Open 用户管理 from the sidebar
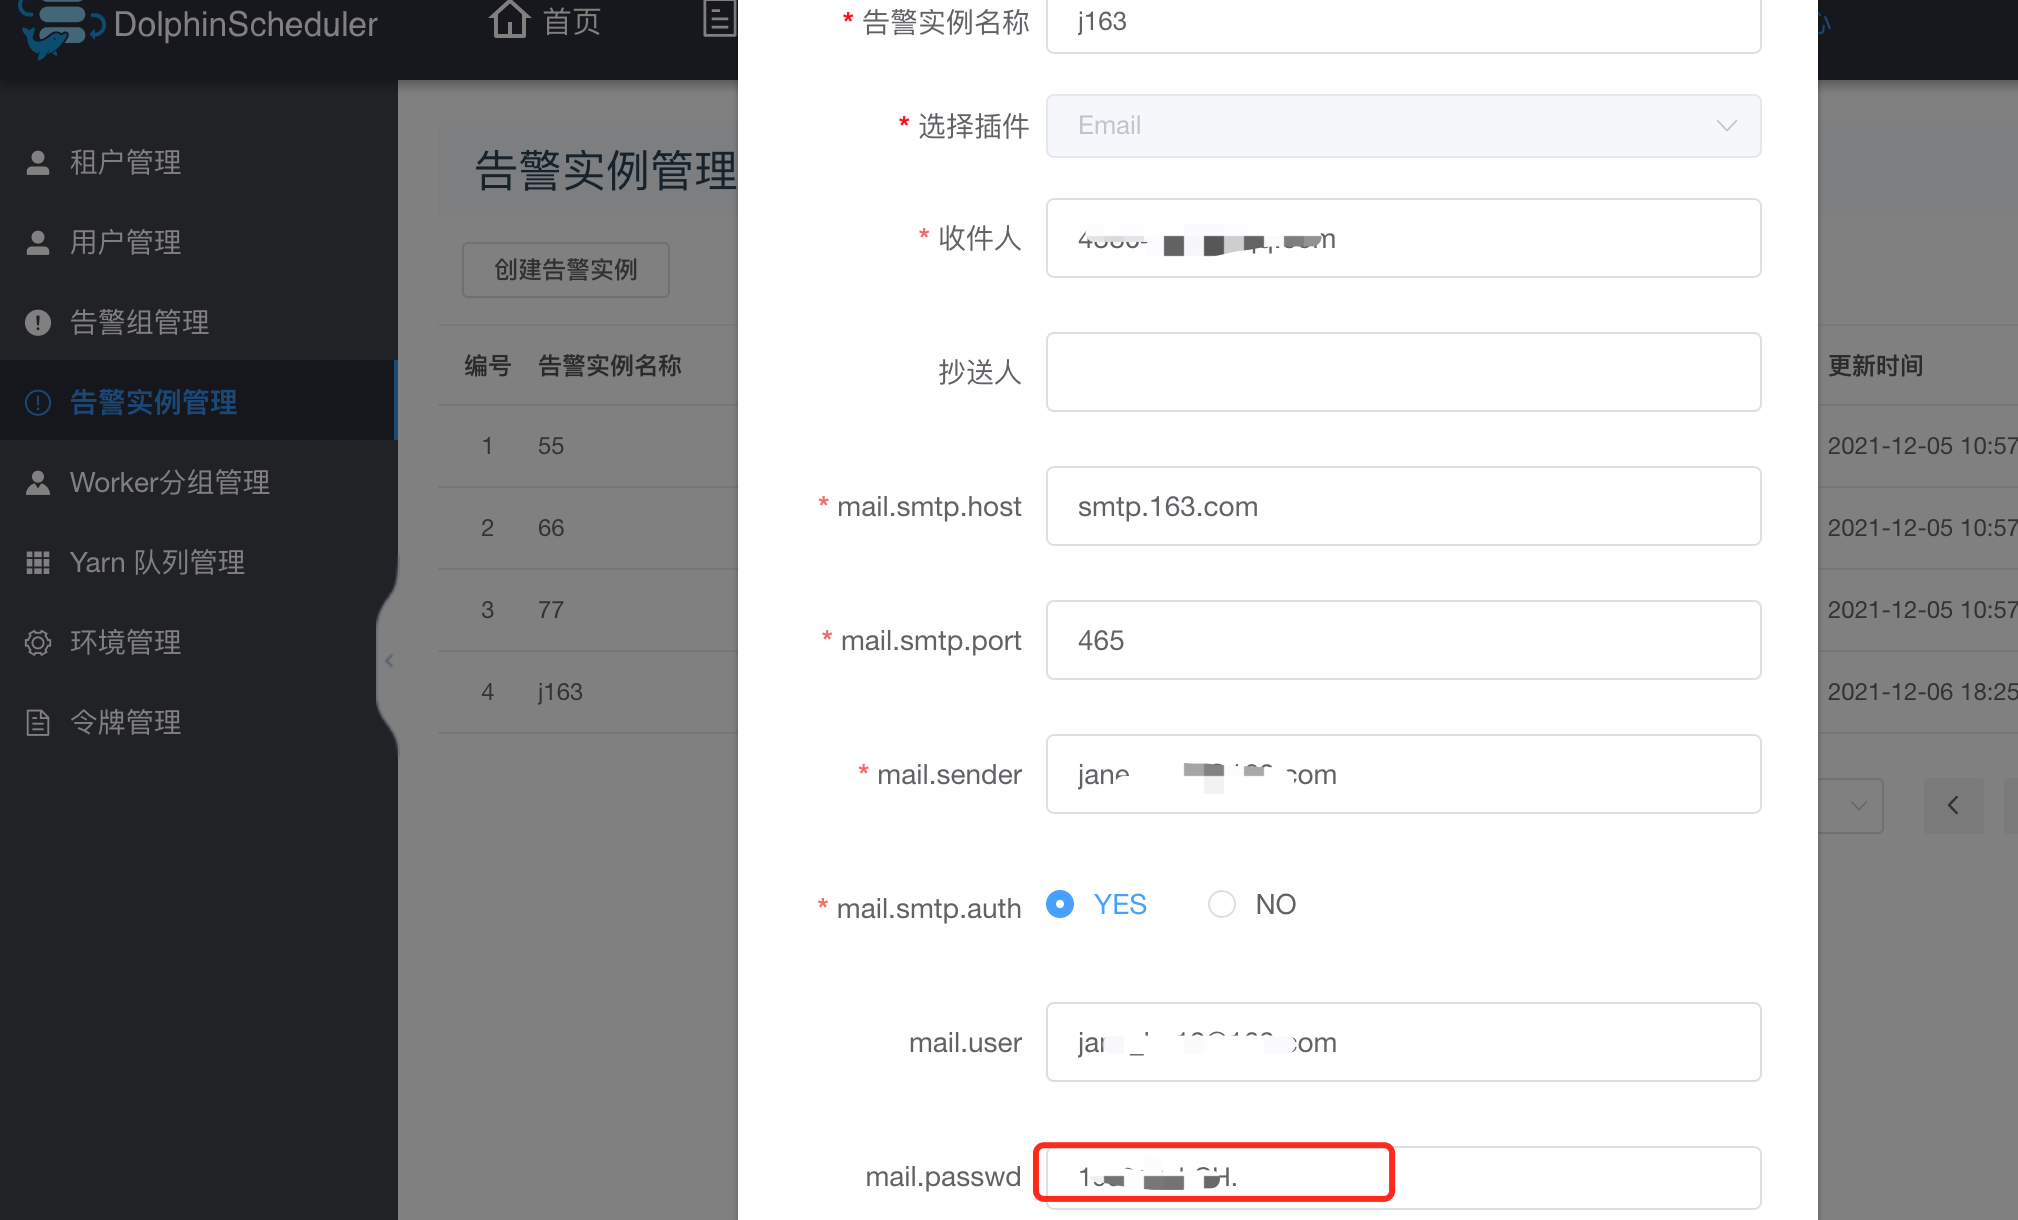This screenshot has width=2018, height=1220. (124, 242)
